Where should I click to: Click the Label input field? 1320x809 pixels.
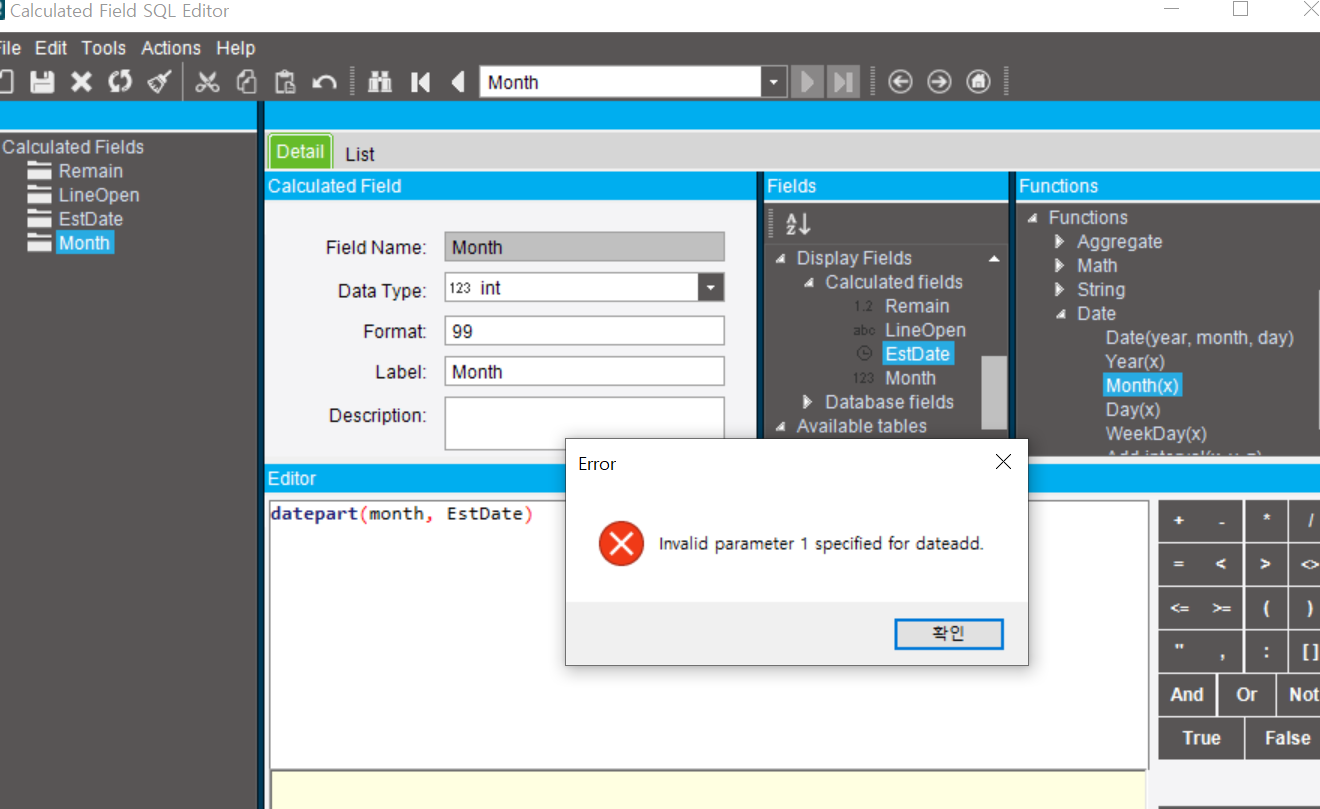pyautogui.click(x=584, y=371)
